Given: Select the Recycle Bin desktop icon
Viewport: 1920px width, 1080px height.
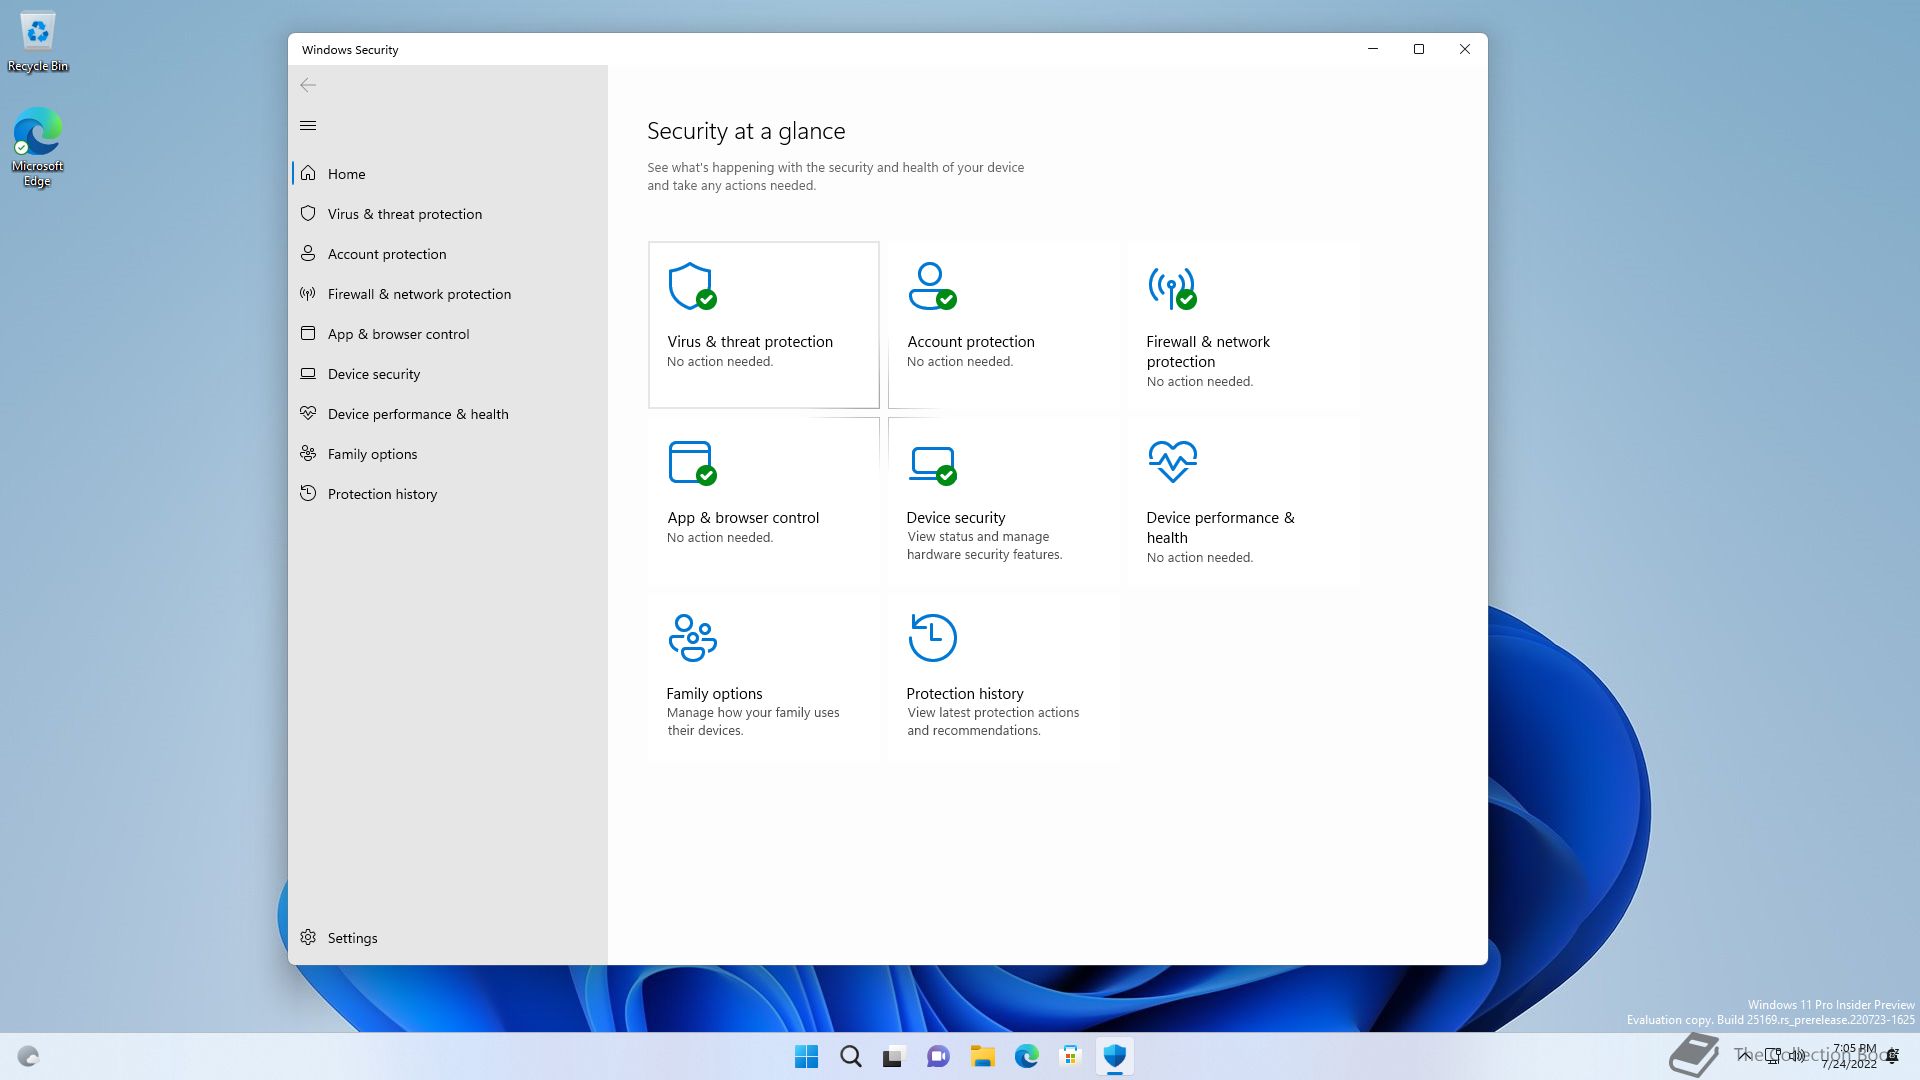Looking at the screenshot, I should click(x=38, y=42).
